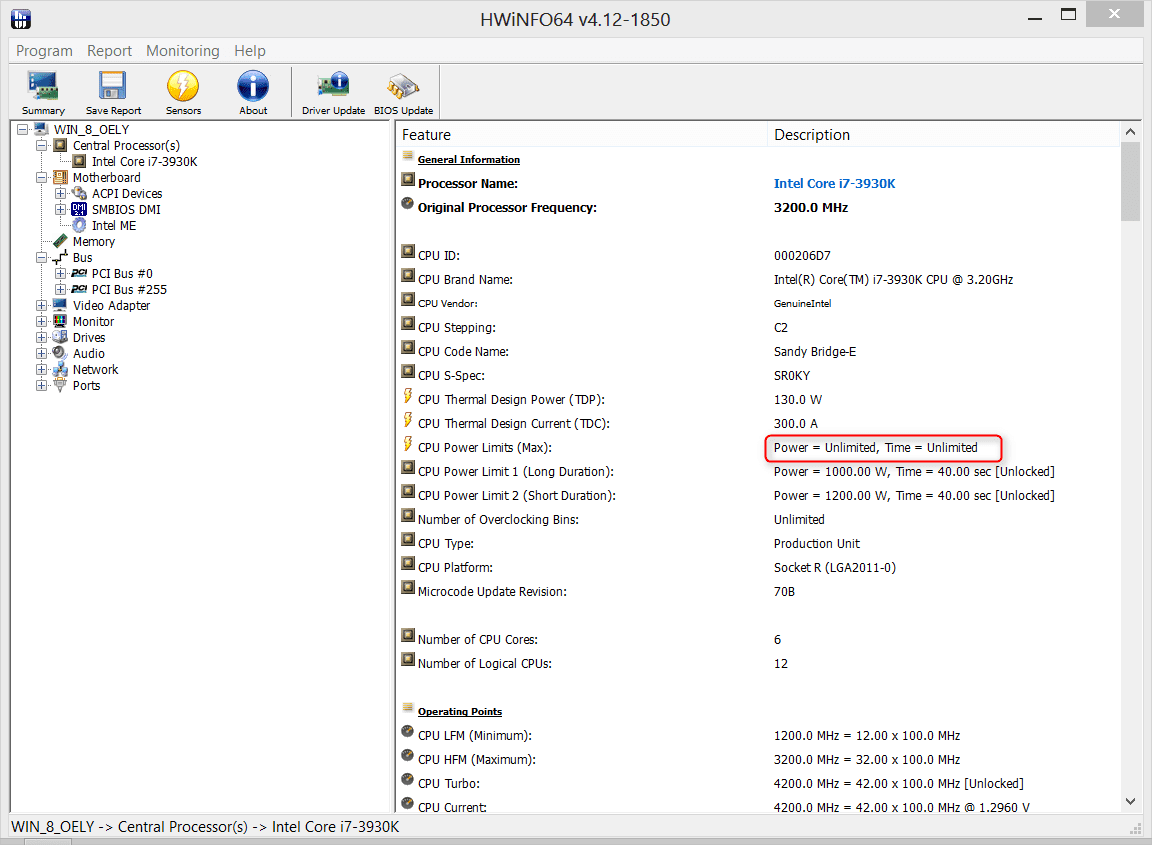Click the PCI Bus #0 icon
The width and height of the screenshot is (1152, 845).
[79, 273]
